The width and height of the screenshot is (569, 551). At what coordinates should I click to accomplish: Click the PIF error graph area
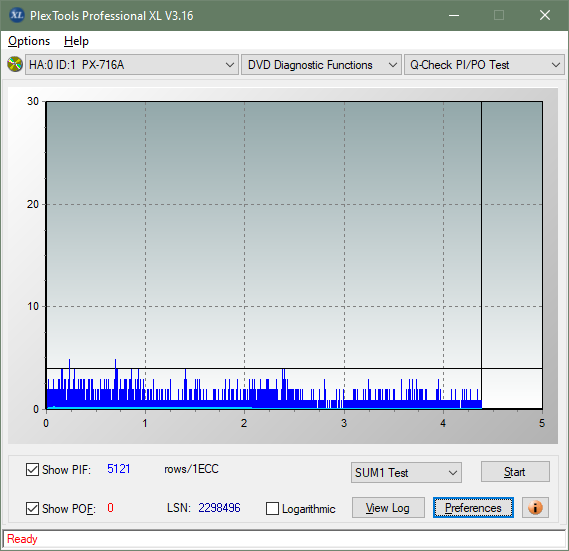294,255
